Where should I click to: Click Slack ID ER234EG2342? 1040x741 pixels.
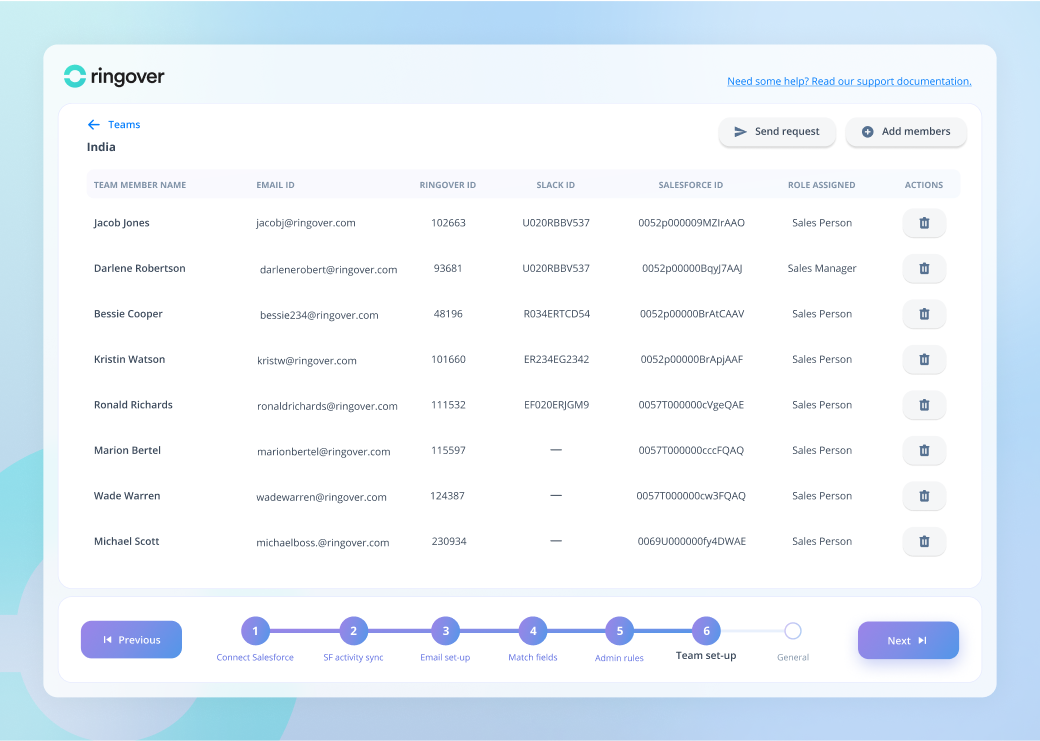click(x=556, y=360)
